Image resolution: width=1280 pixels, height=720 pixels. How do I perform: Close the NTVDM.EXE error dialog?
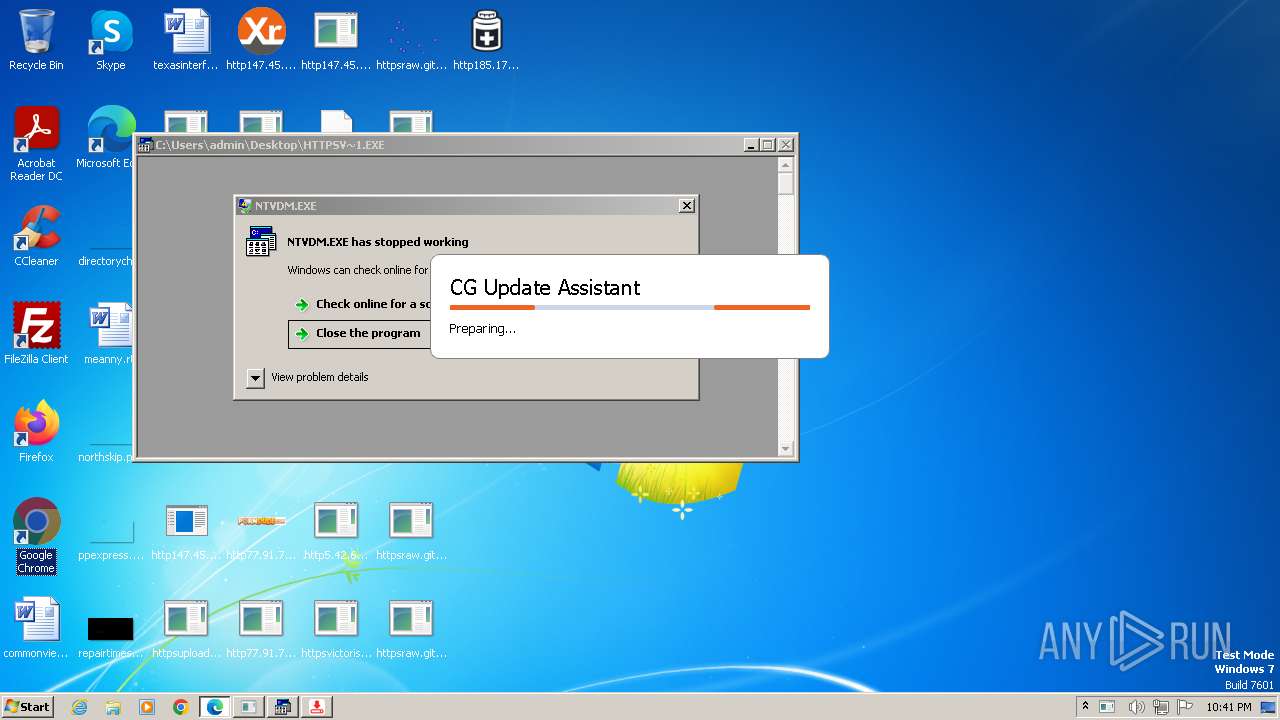click(686, 205)
